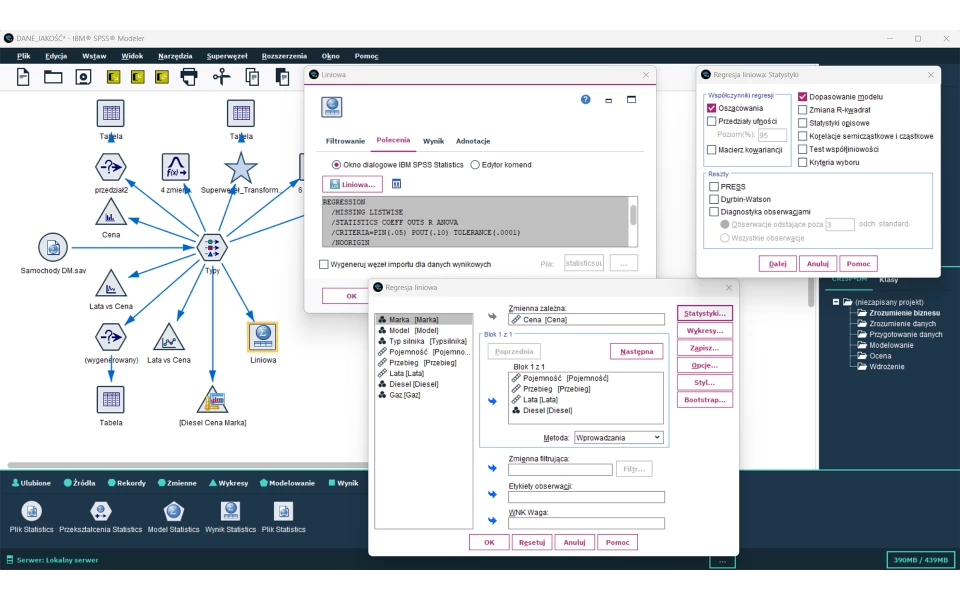This screenshot has height=600, width=960.
Task: Select the Liniowa regression node on canvas
Action: tap(263, 337)
